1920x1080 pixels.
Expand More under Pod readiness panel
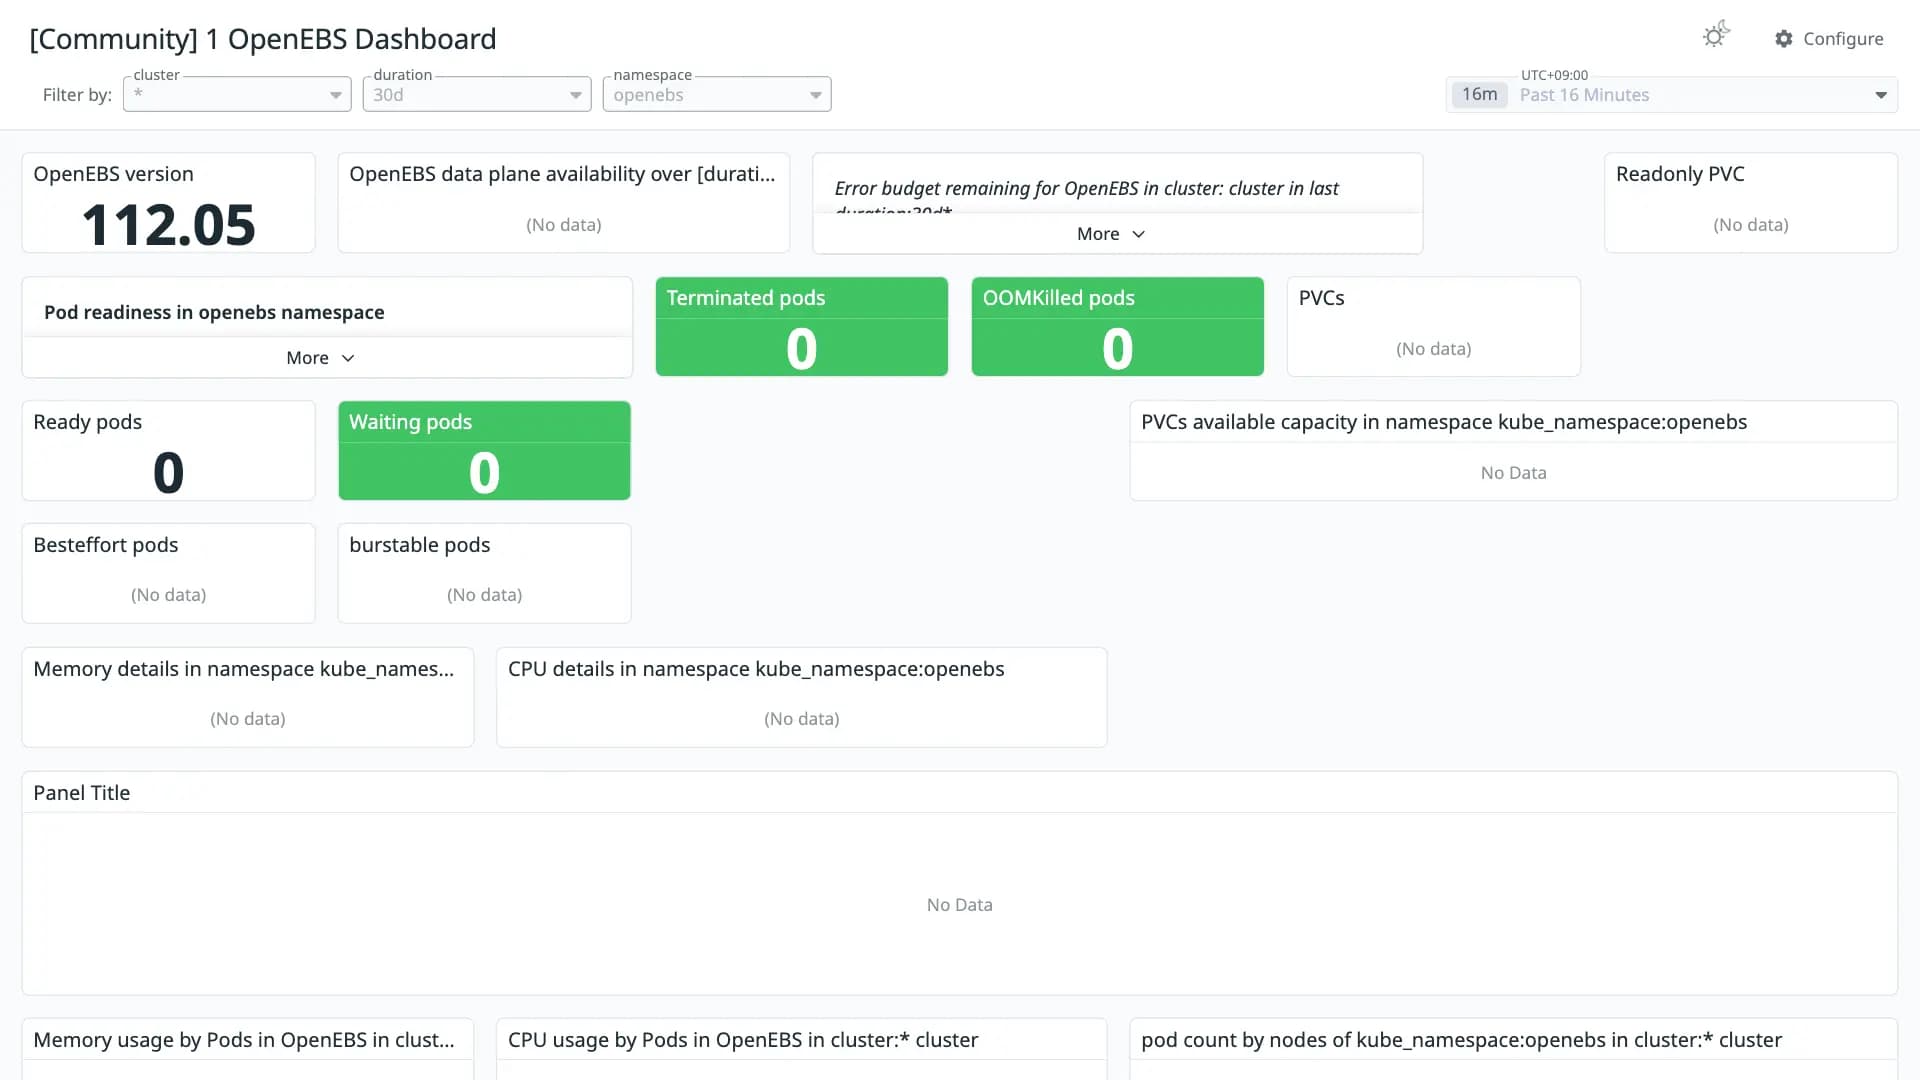pyautogui.click(x=320, y=358)
